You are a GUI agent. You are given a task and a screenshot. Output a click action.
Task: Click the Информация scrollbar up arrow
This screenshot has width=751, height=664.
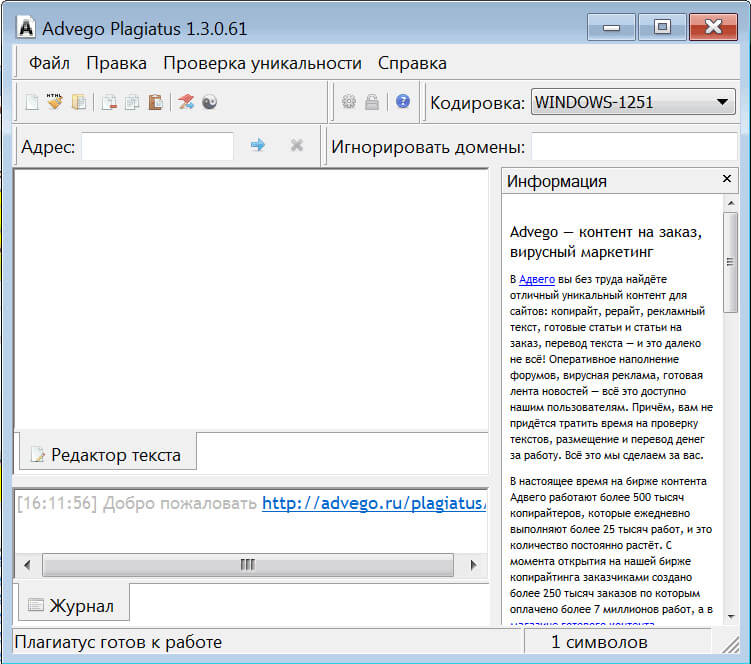[x=731, y=203]
